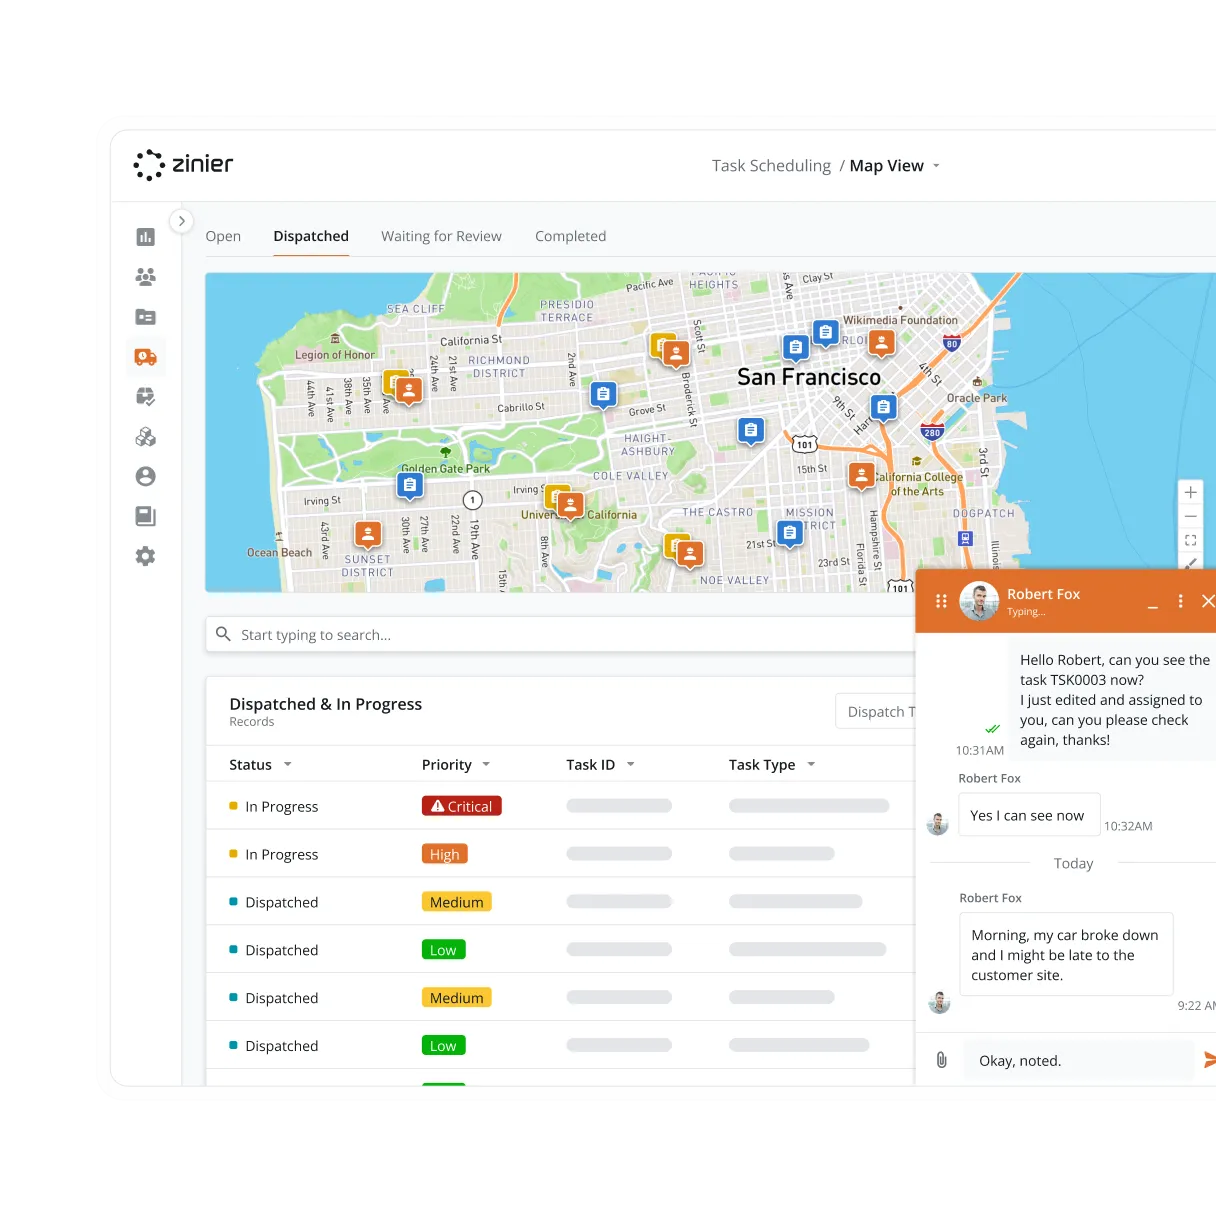The image size is (1216, 1216).
Task: Open the dashboard chart icon in sidebar
Action: tap(146, 237)
